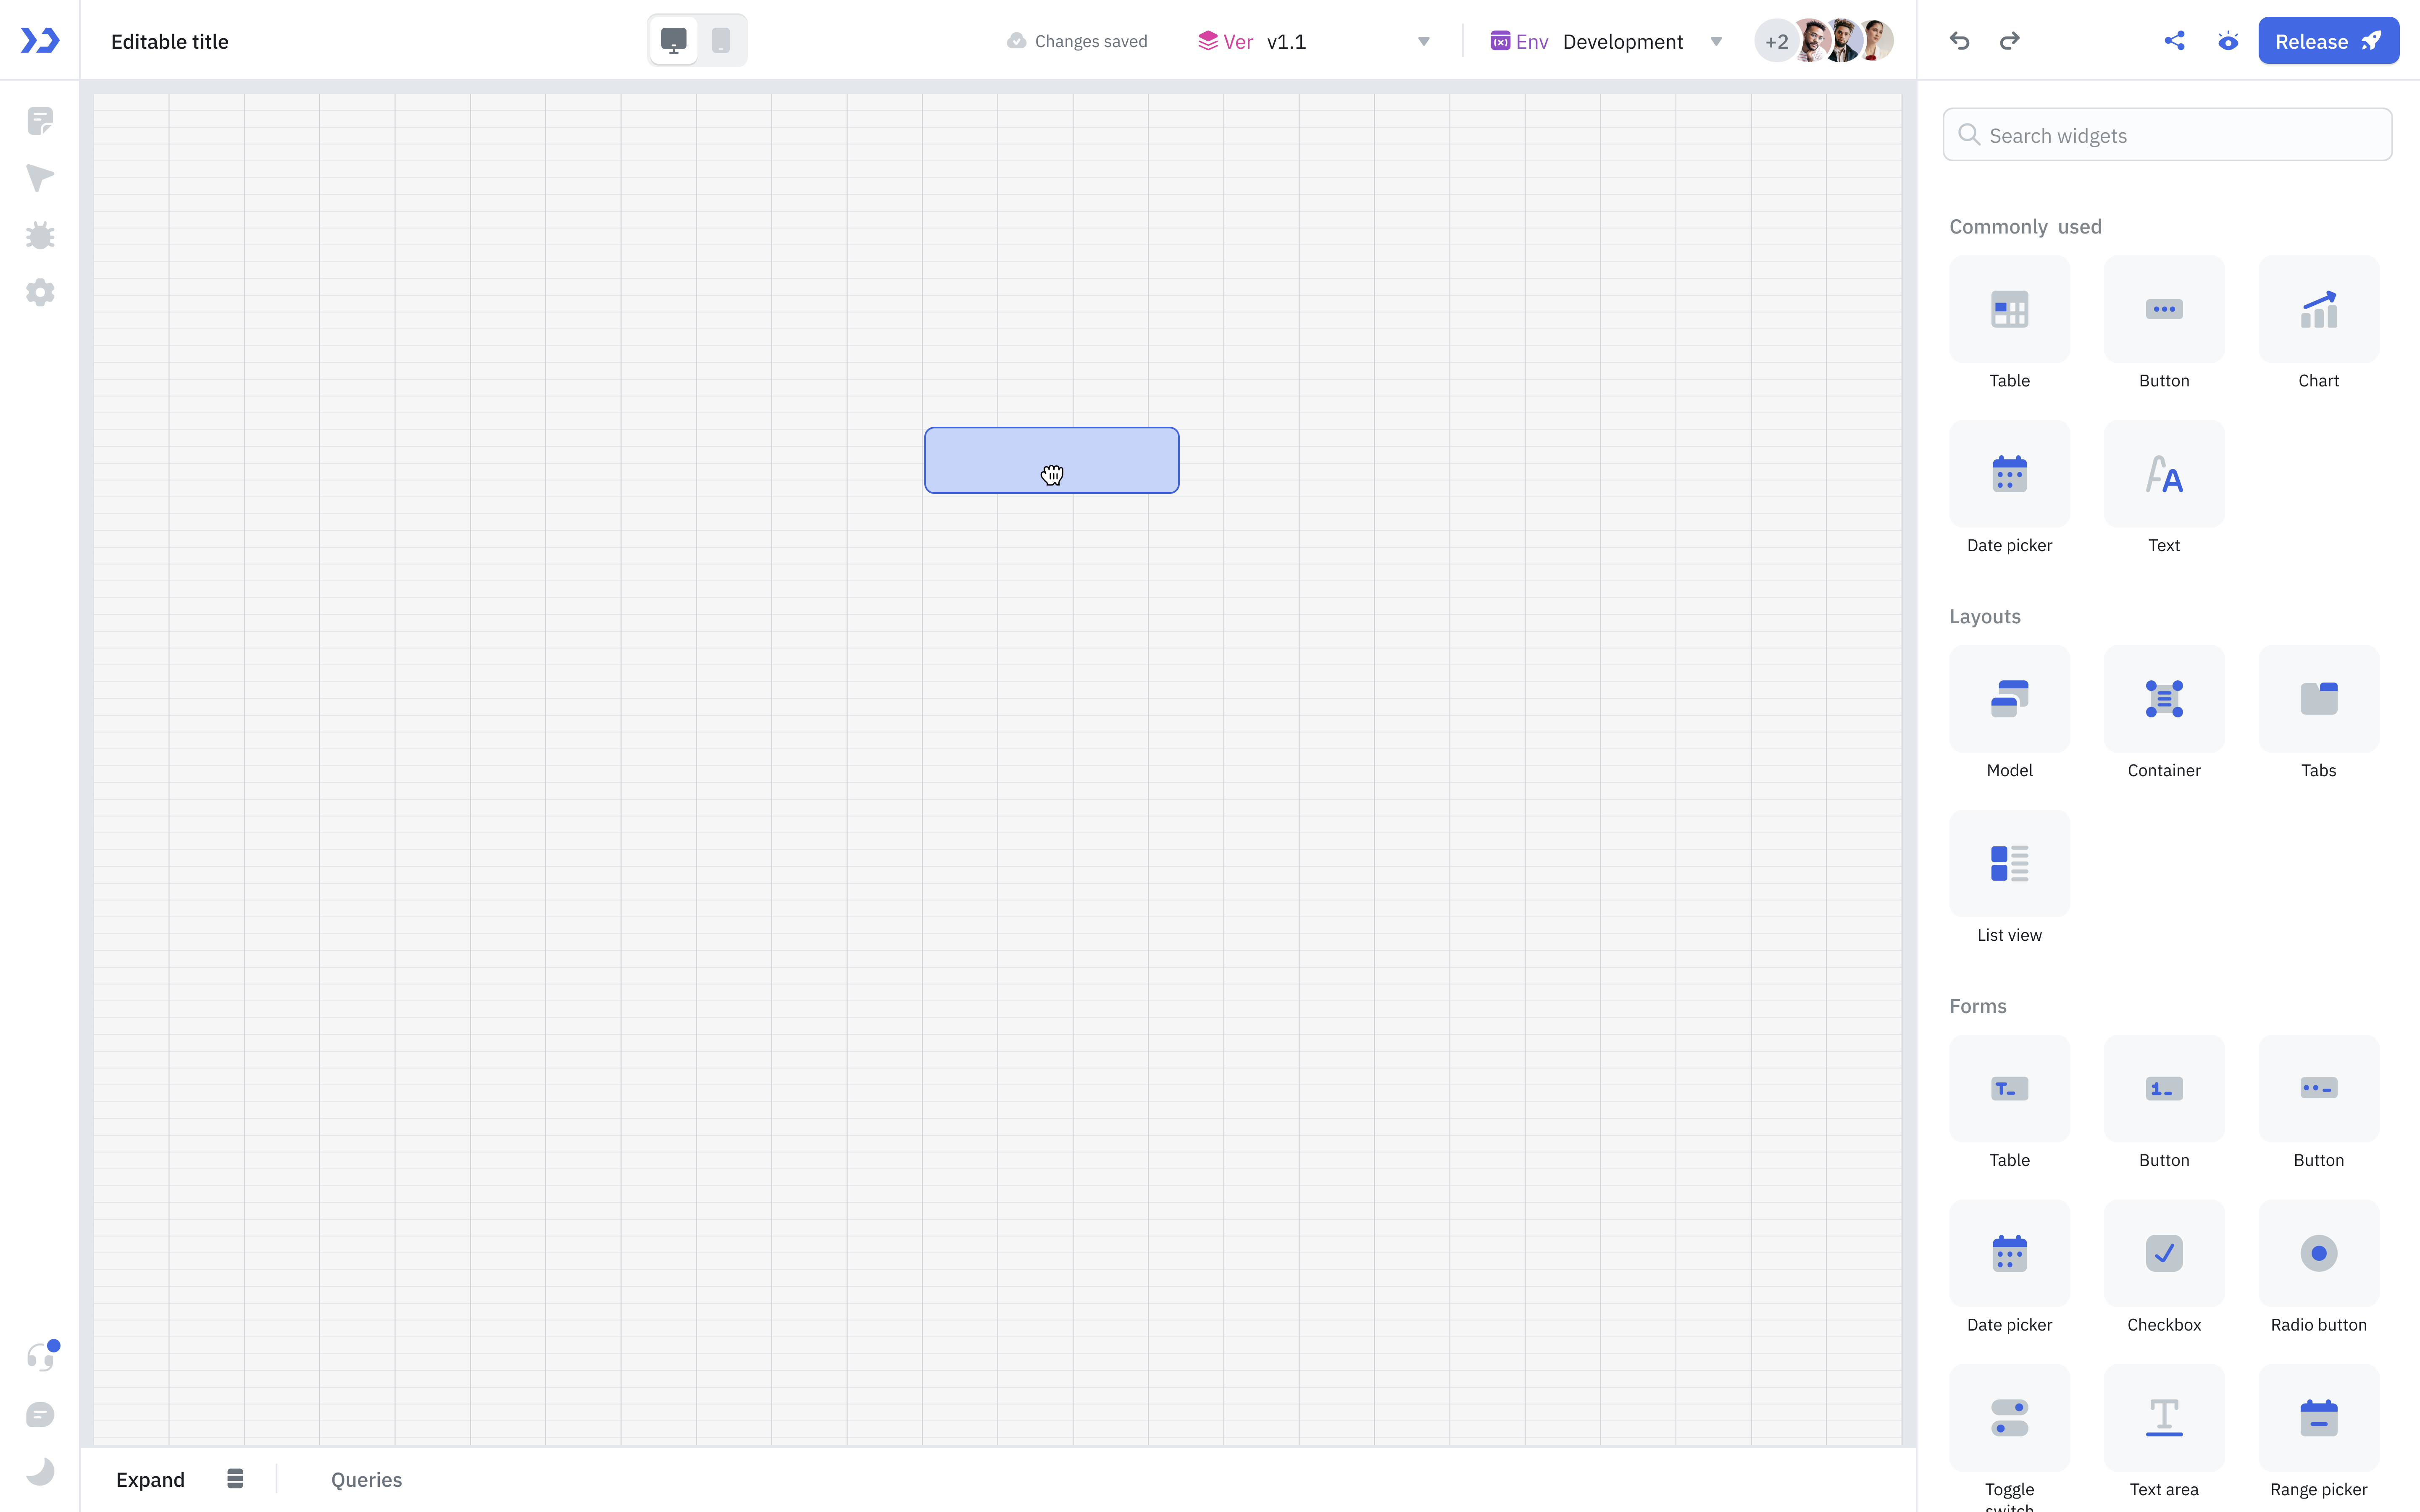
Task: Open the debugger bug icon in sidebar
Action: [x=40, y=236]
